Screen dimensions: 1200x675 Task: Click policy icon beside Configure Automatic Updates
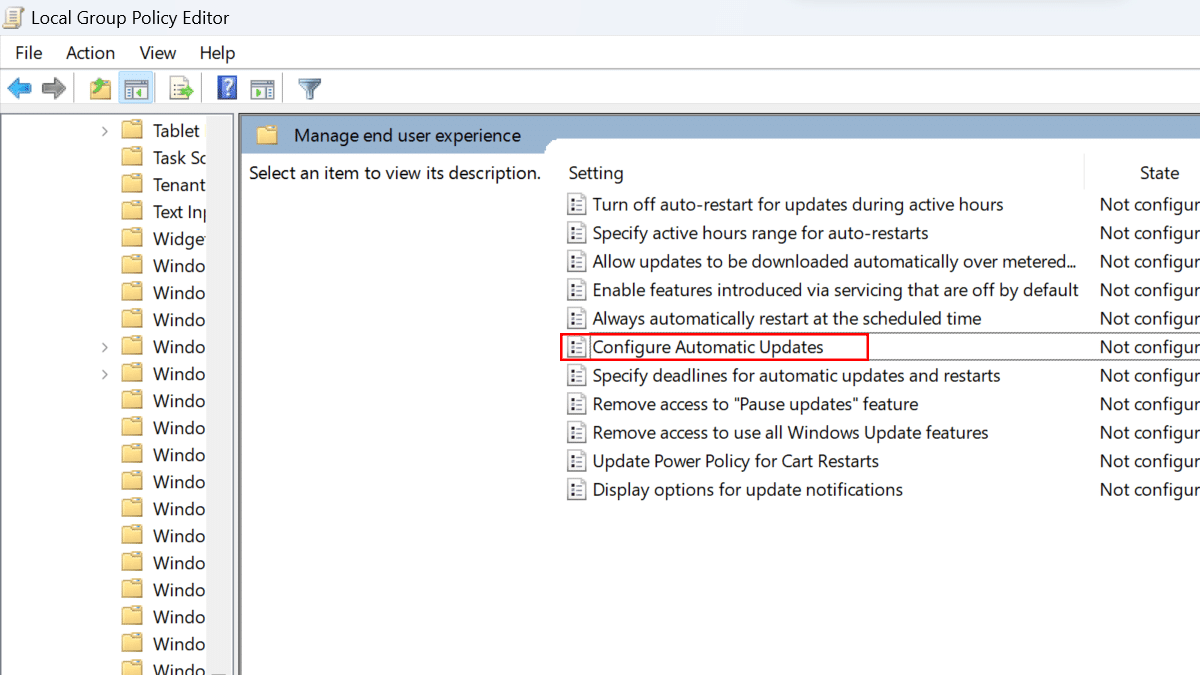point(576,347)
